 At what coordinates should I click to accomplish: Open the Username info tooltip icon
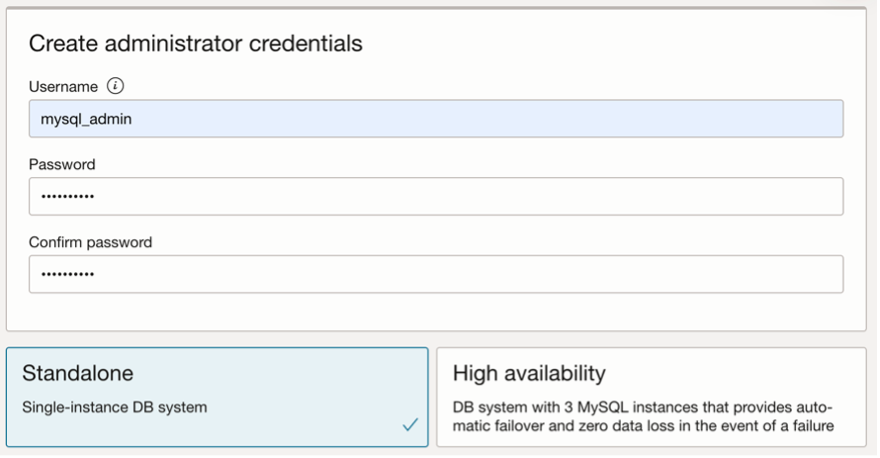[x=115, y=86]
